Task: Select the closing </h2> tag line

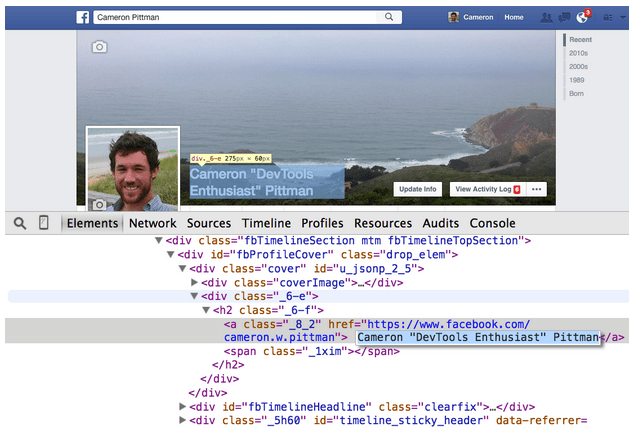Action: 228,365
